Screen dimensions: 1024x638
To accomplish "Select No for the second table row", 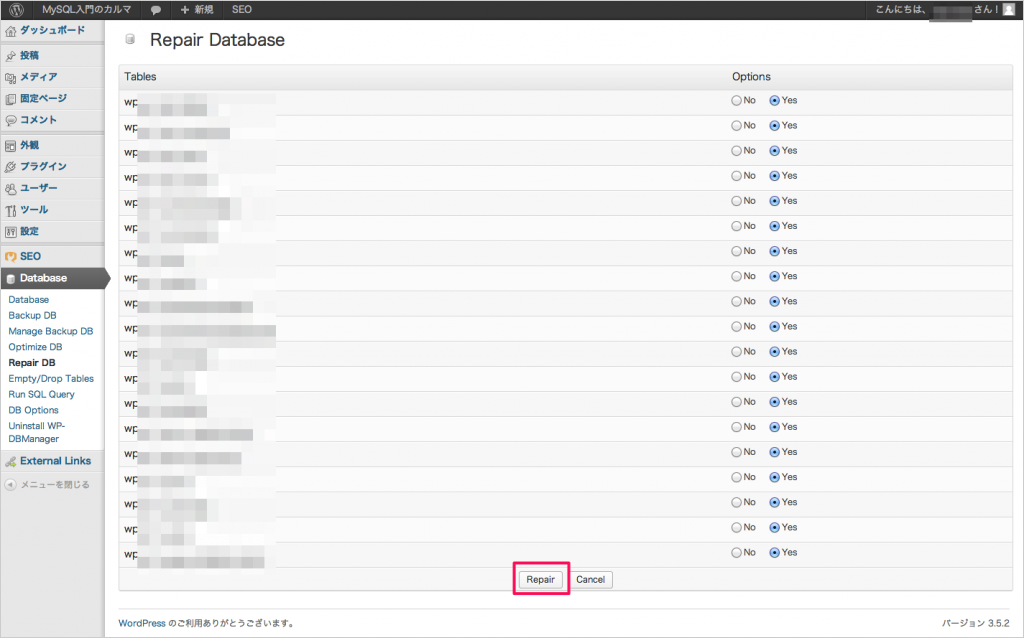I will point(737,126).
